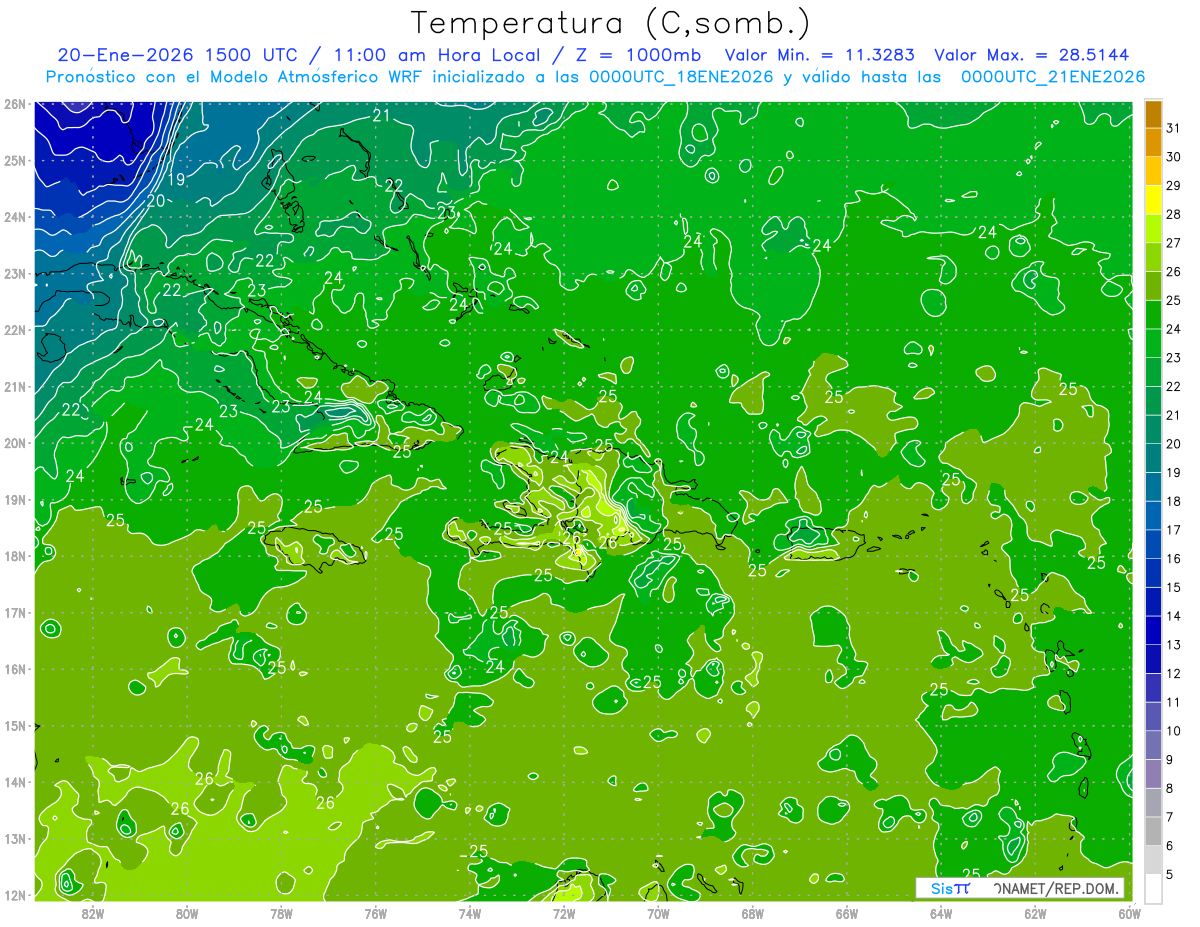Click the color scale value "18"
This screenshot has height=927, width=1200.
click(1173, 502)
